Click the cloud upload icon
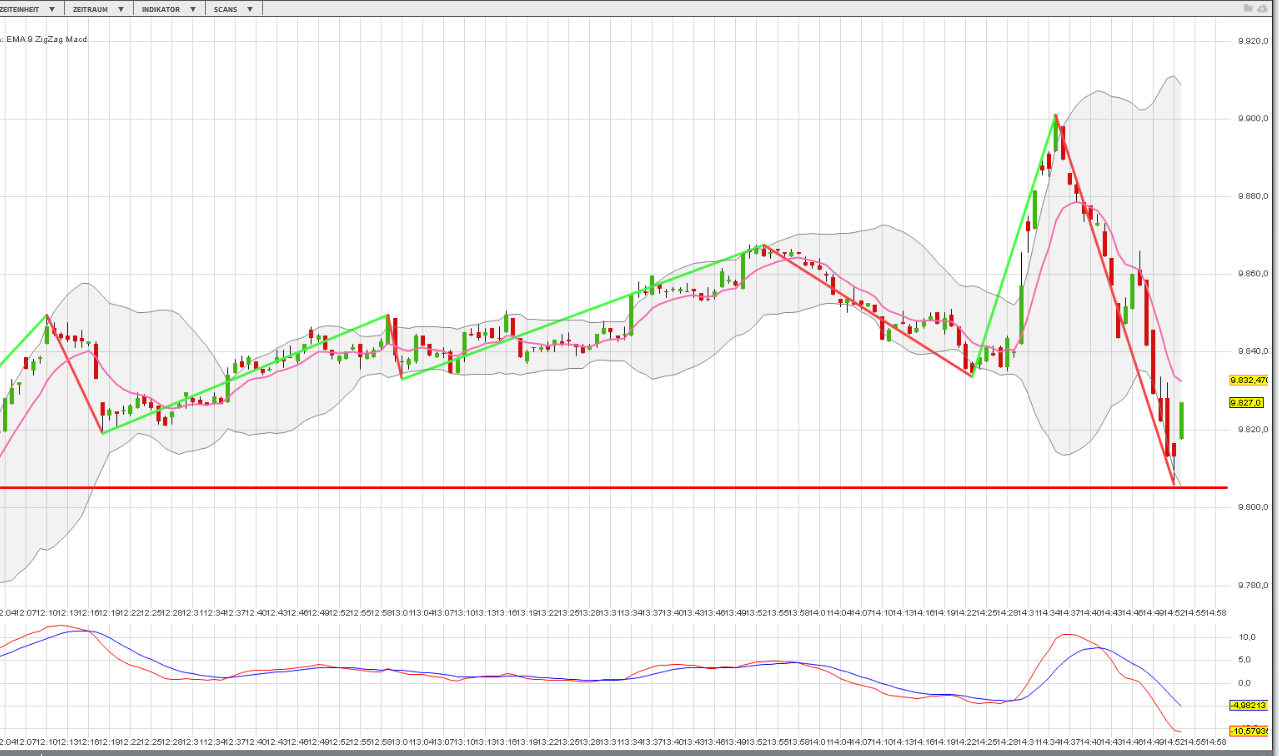This screenshot has width=1279, height=756. (1262, 8)
